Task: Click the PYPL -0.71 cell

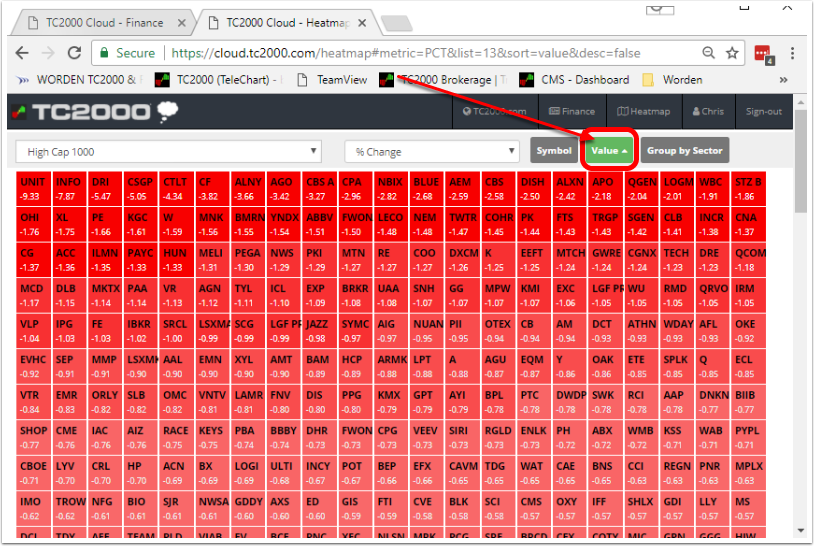Action: point(750,438)
